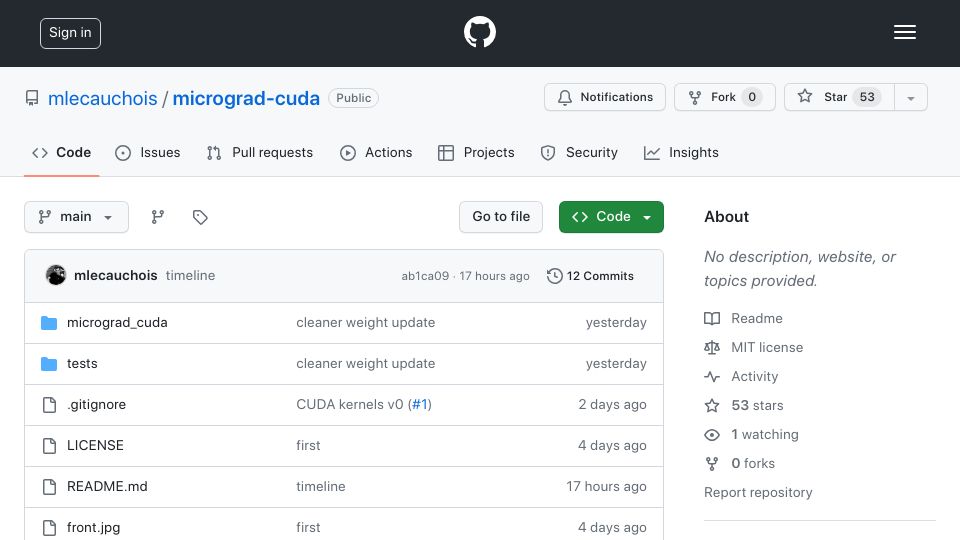Click the GitHub Octocat logo

[479, 32]
